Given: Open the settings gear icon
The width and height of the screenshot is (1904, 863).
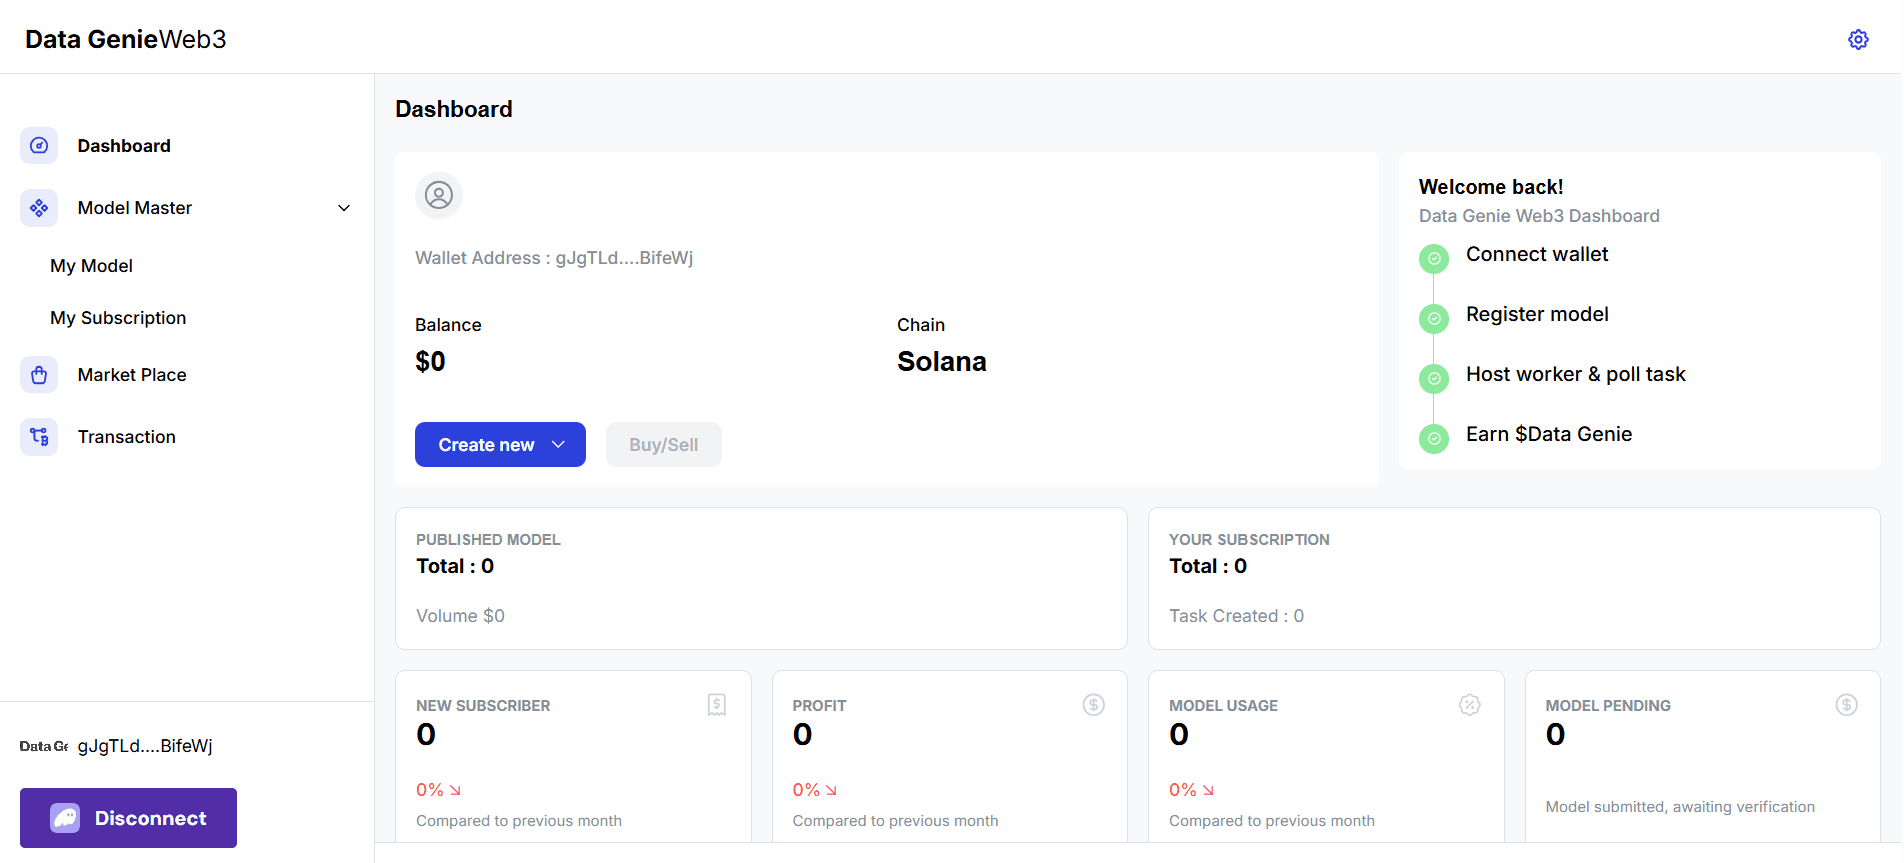Looking at the screenshot, I should (1858, 39).
